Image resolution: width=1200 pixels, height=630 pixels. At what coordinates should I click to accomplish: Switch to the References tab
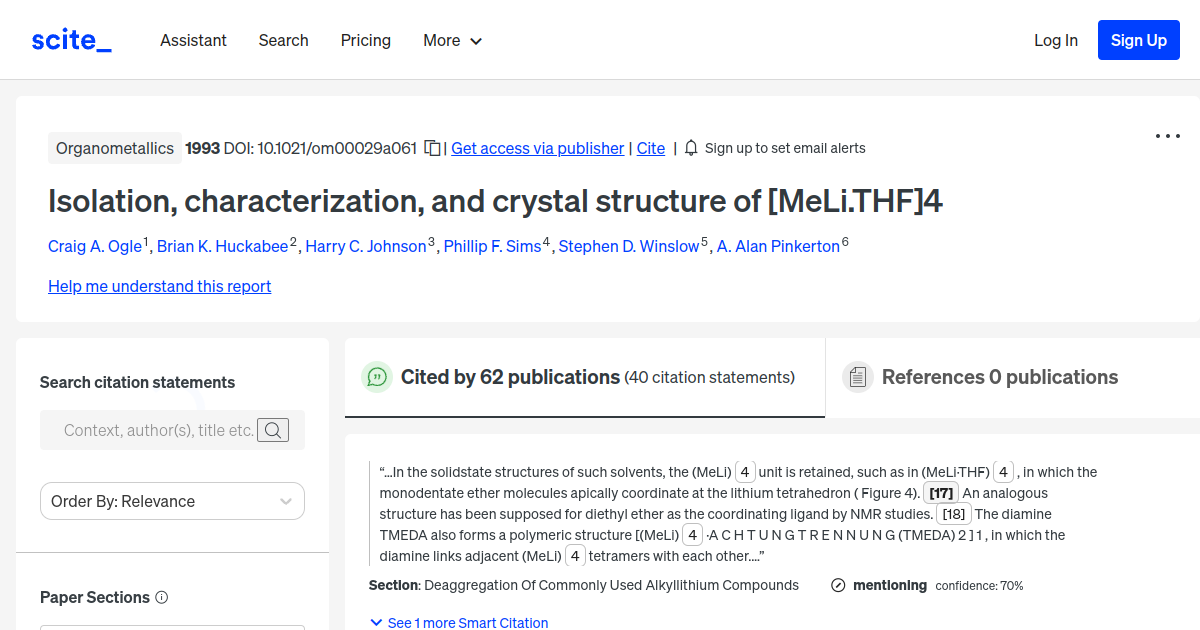click(1000, 377)
